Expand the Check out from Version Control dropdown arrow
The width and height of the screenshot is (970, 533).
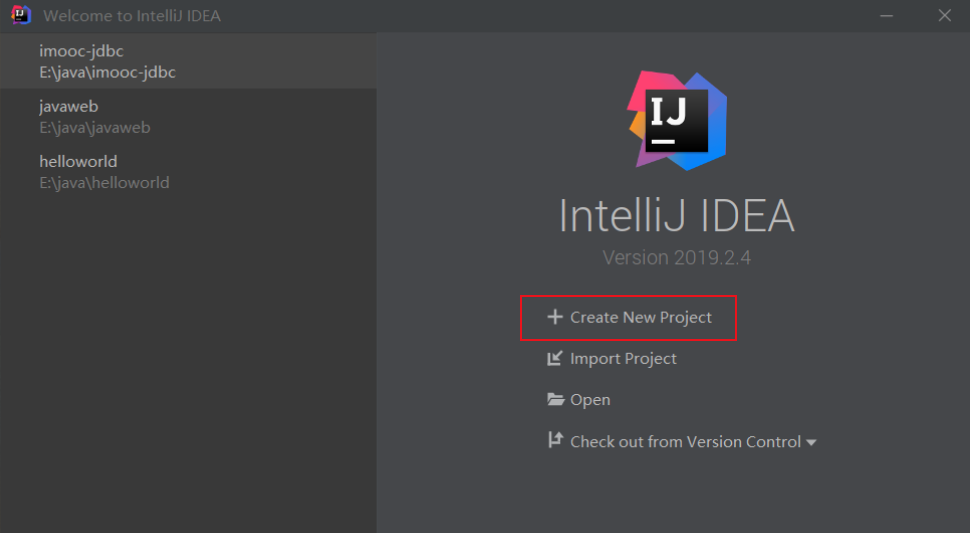811,443
